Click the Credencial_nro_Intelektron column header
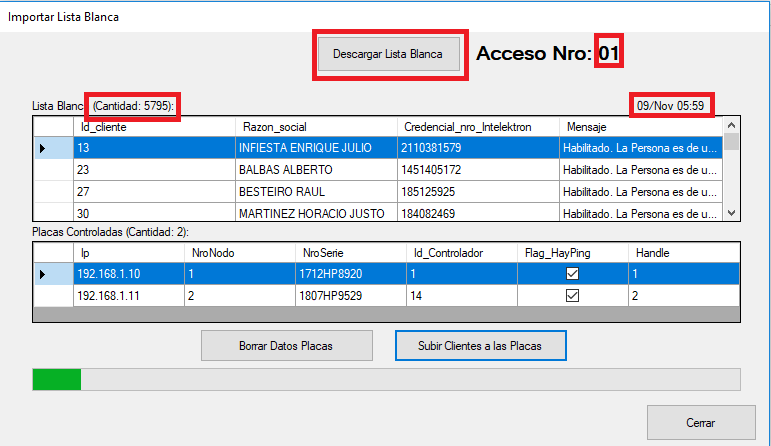The width and height of the screenshot is (771, 446). pyautogui.click(x=477, y=127)
